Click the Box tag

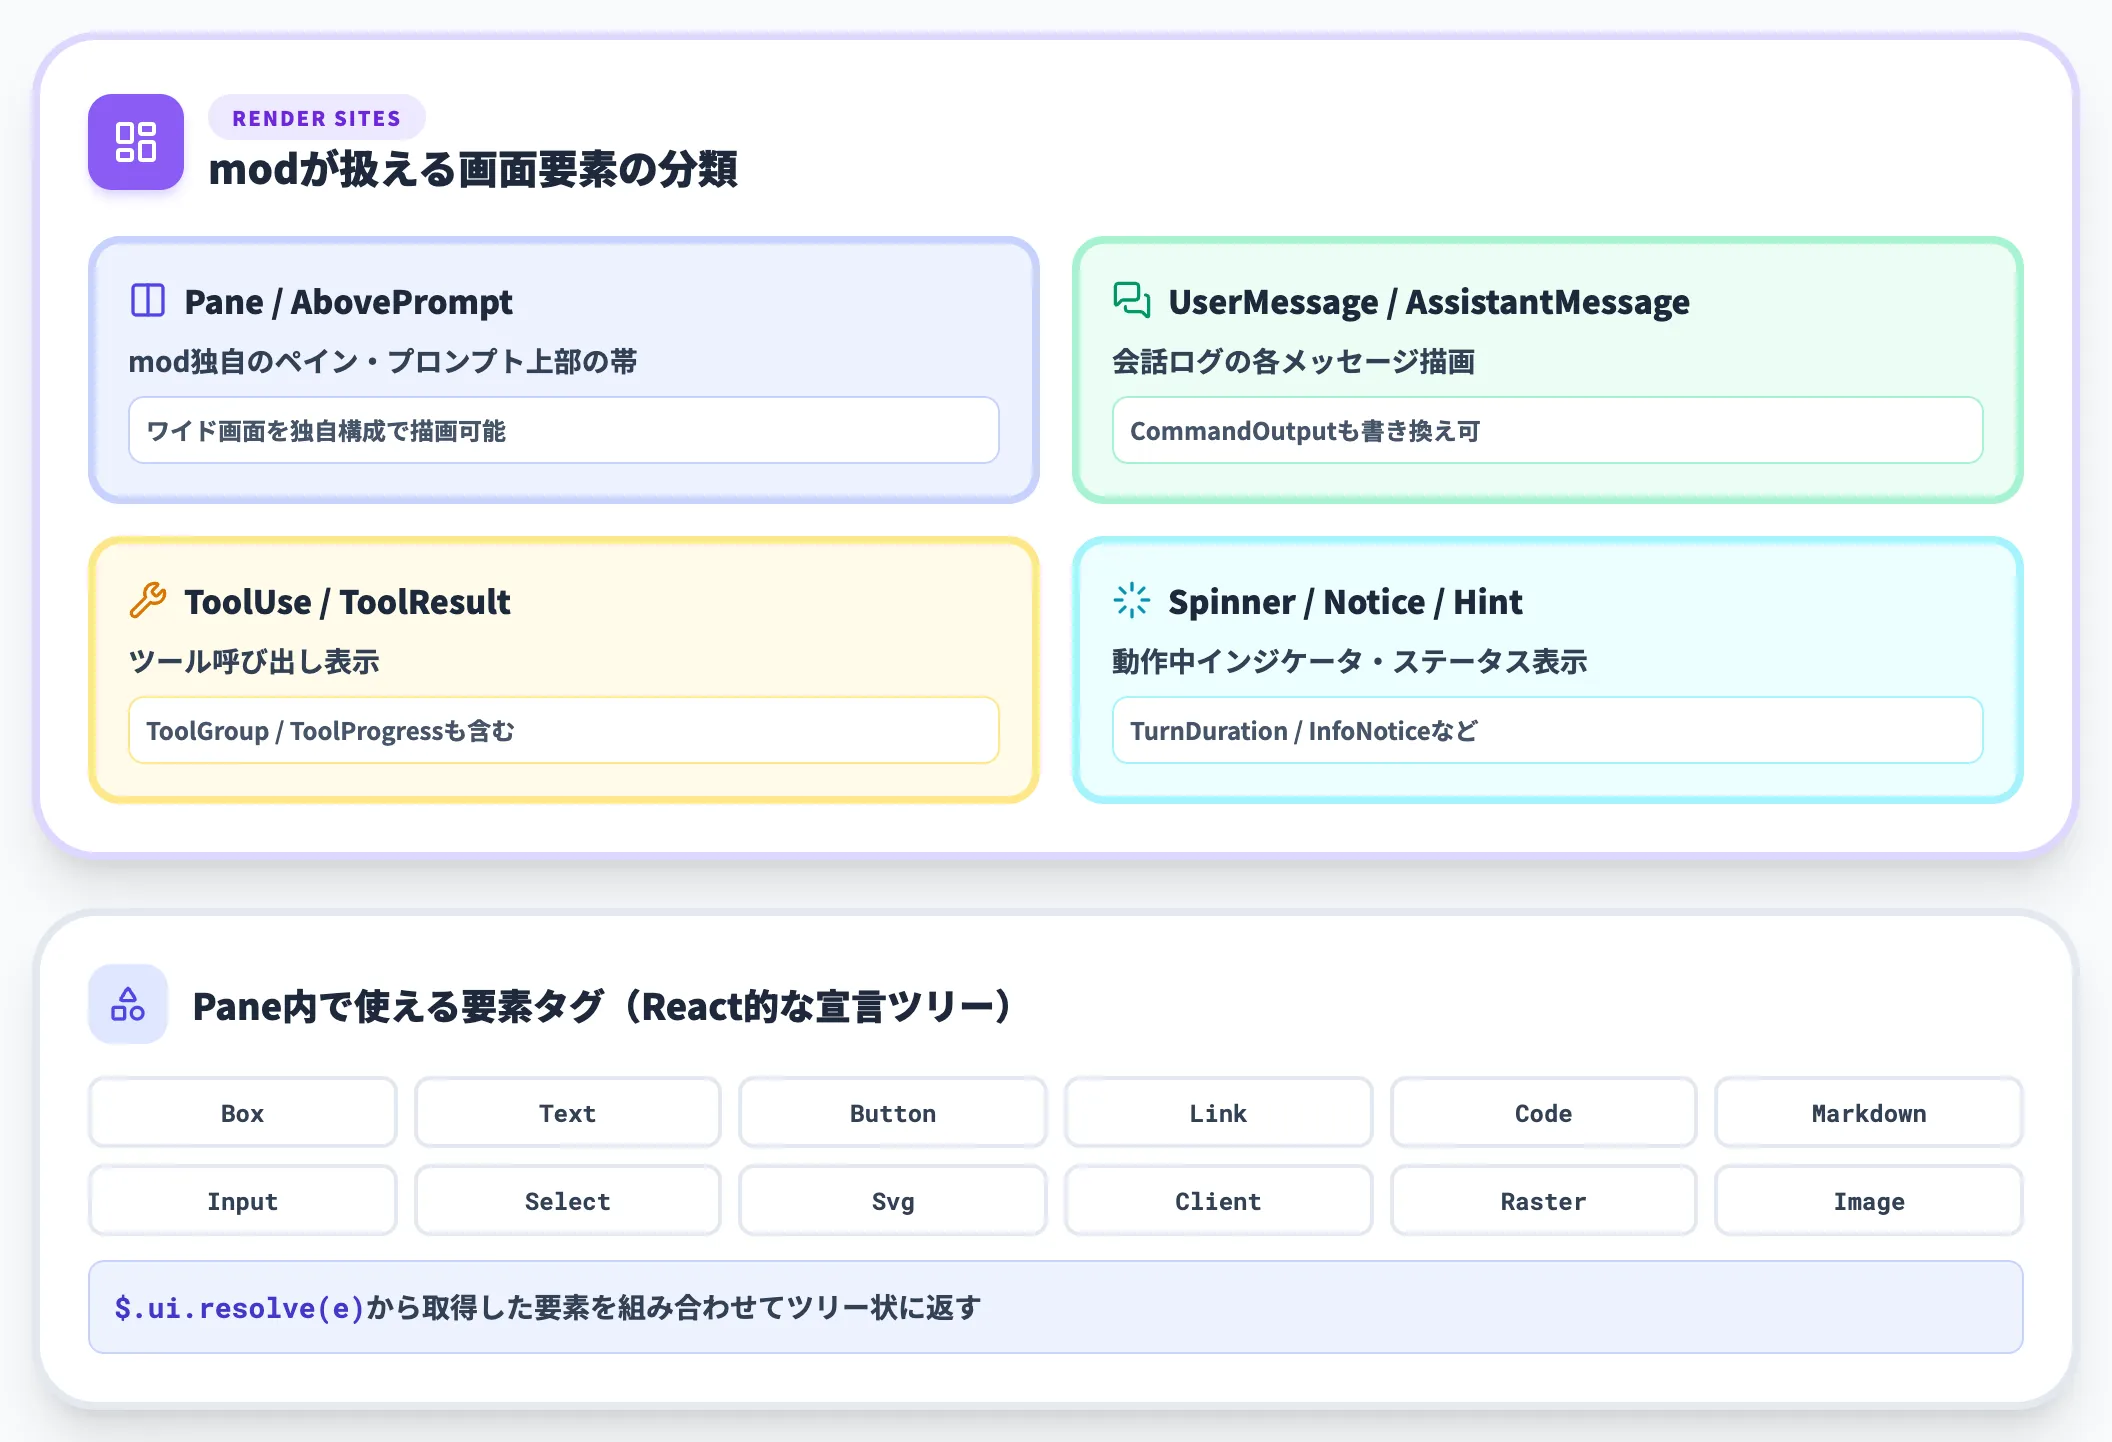(x=243, y=1113)
